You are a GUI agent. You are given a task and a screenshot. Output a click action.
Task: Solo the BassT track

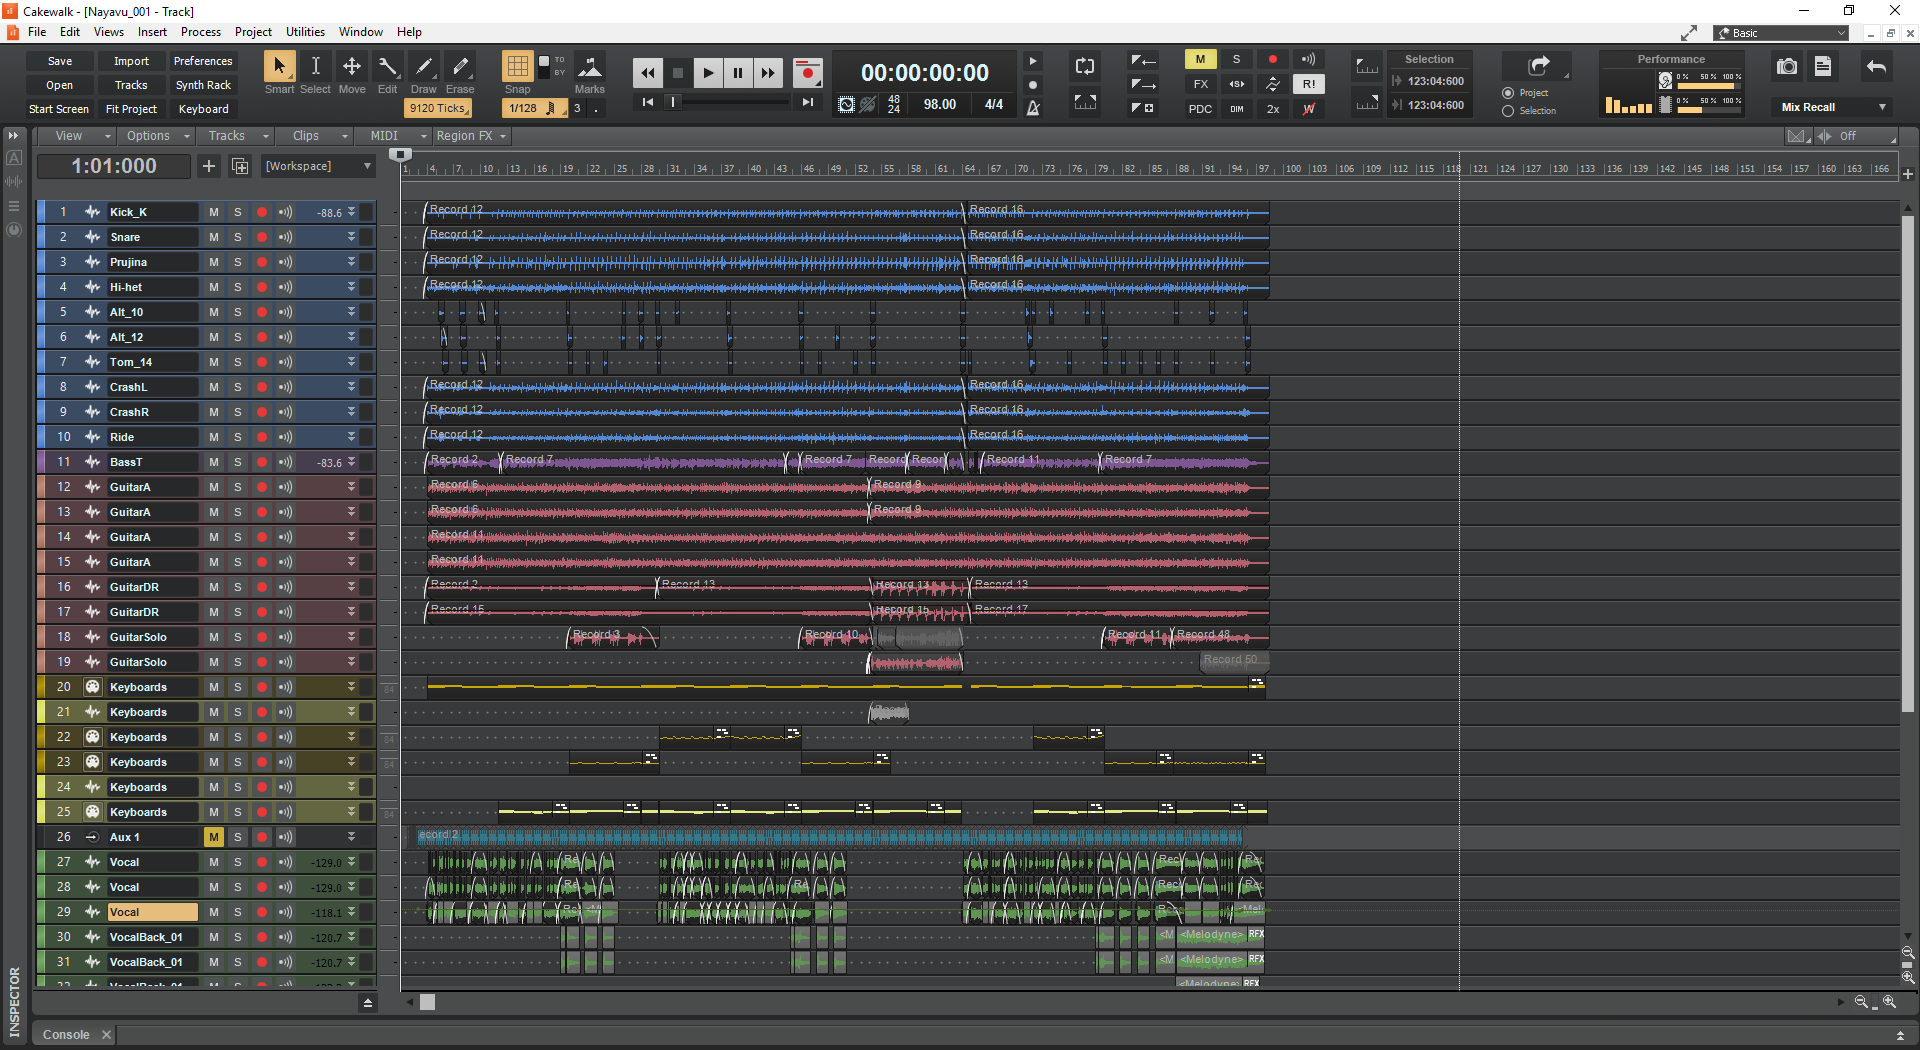(x=238, y=462)
